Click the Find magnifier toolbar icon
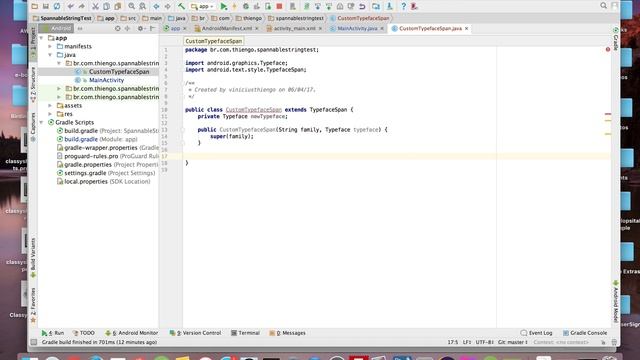Screen dimensions: 640x360 (132, 6)
